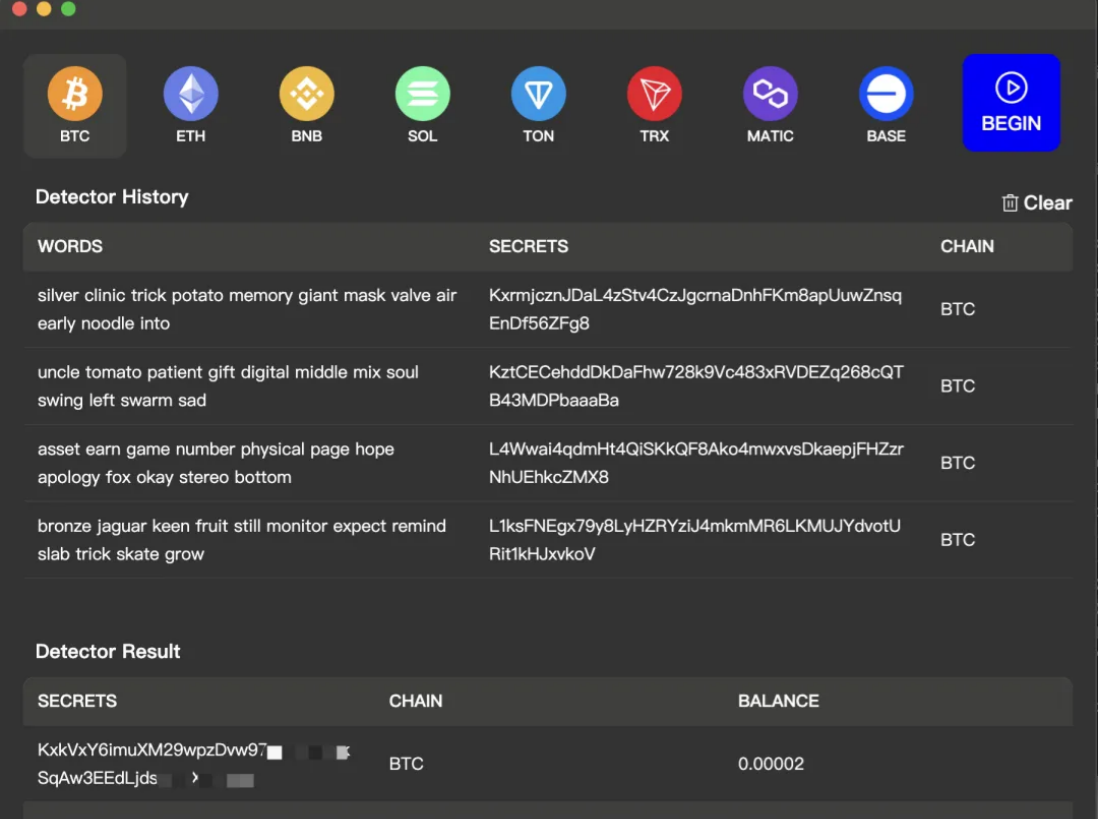This screenshot has width=1098, height=819.
Task: Click BTC chain cell in asset earn row
Action: tap(957, 463)
